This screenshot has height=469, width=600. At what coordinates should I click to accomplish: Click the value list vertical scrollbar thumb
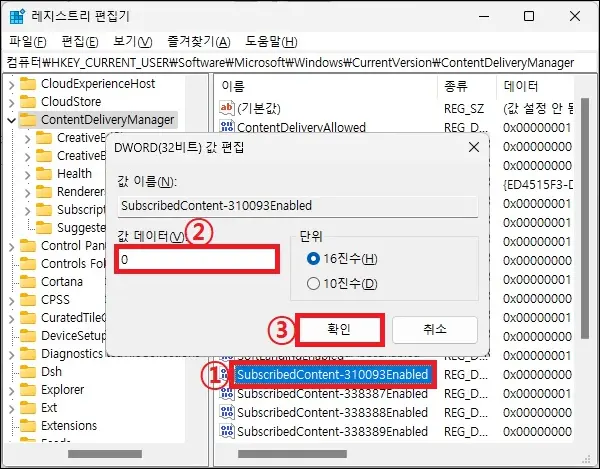(x=585, y=218)
